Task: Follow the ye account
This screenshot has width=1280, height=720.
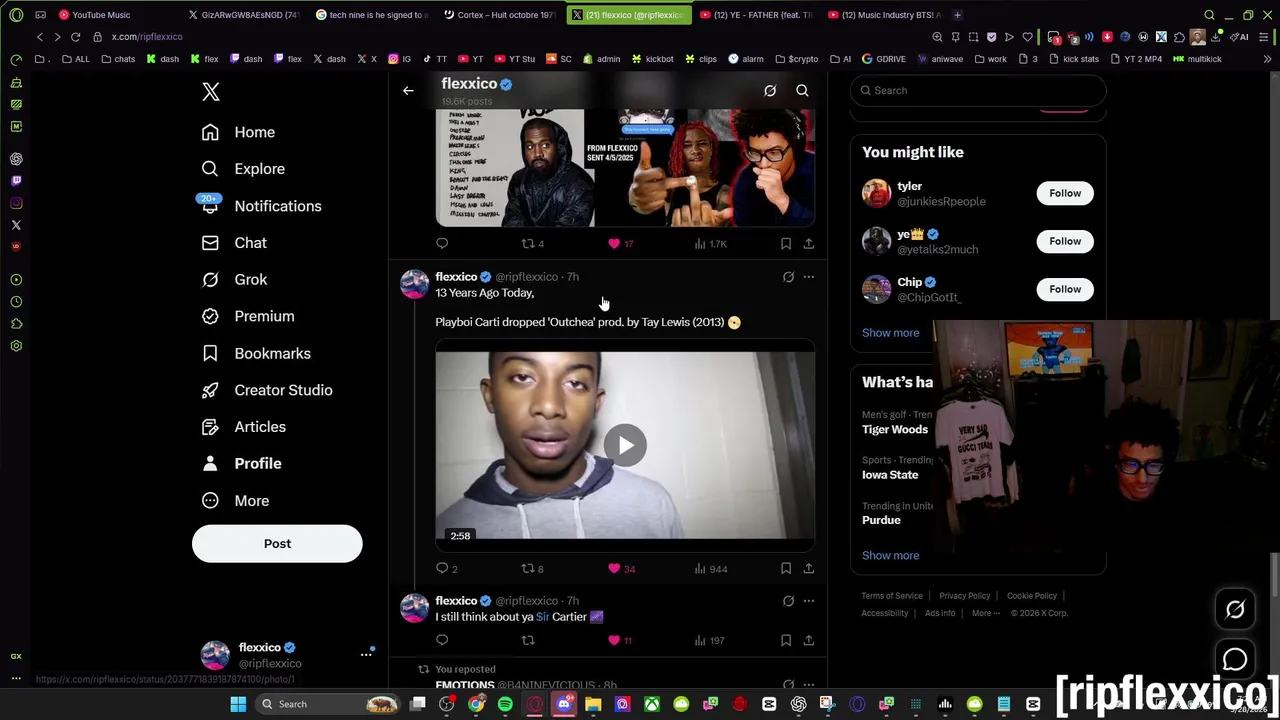Action: [x=1065, y=241]
